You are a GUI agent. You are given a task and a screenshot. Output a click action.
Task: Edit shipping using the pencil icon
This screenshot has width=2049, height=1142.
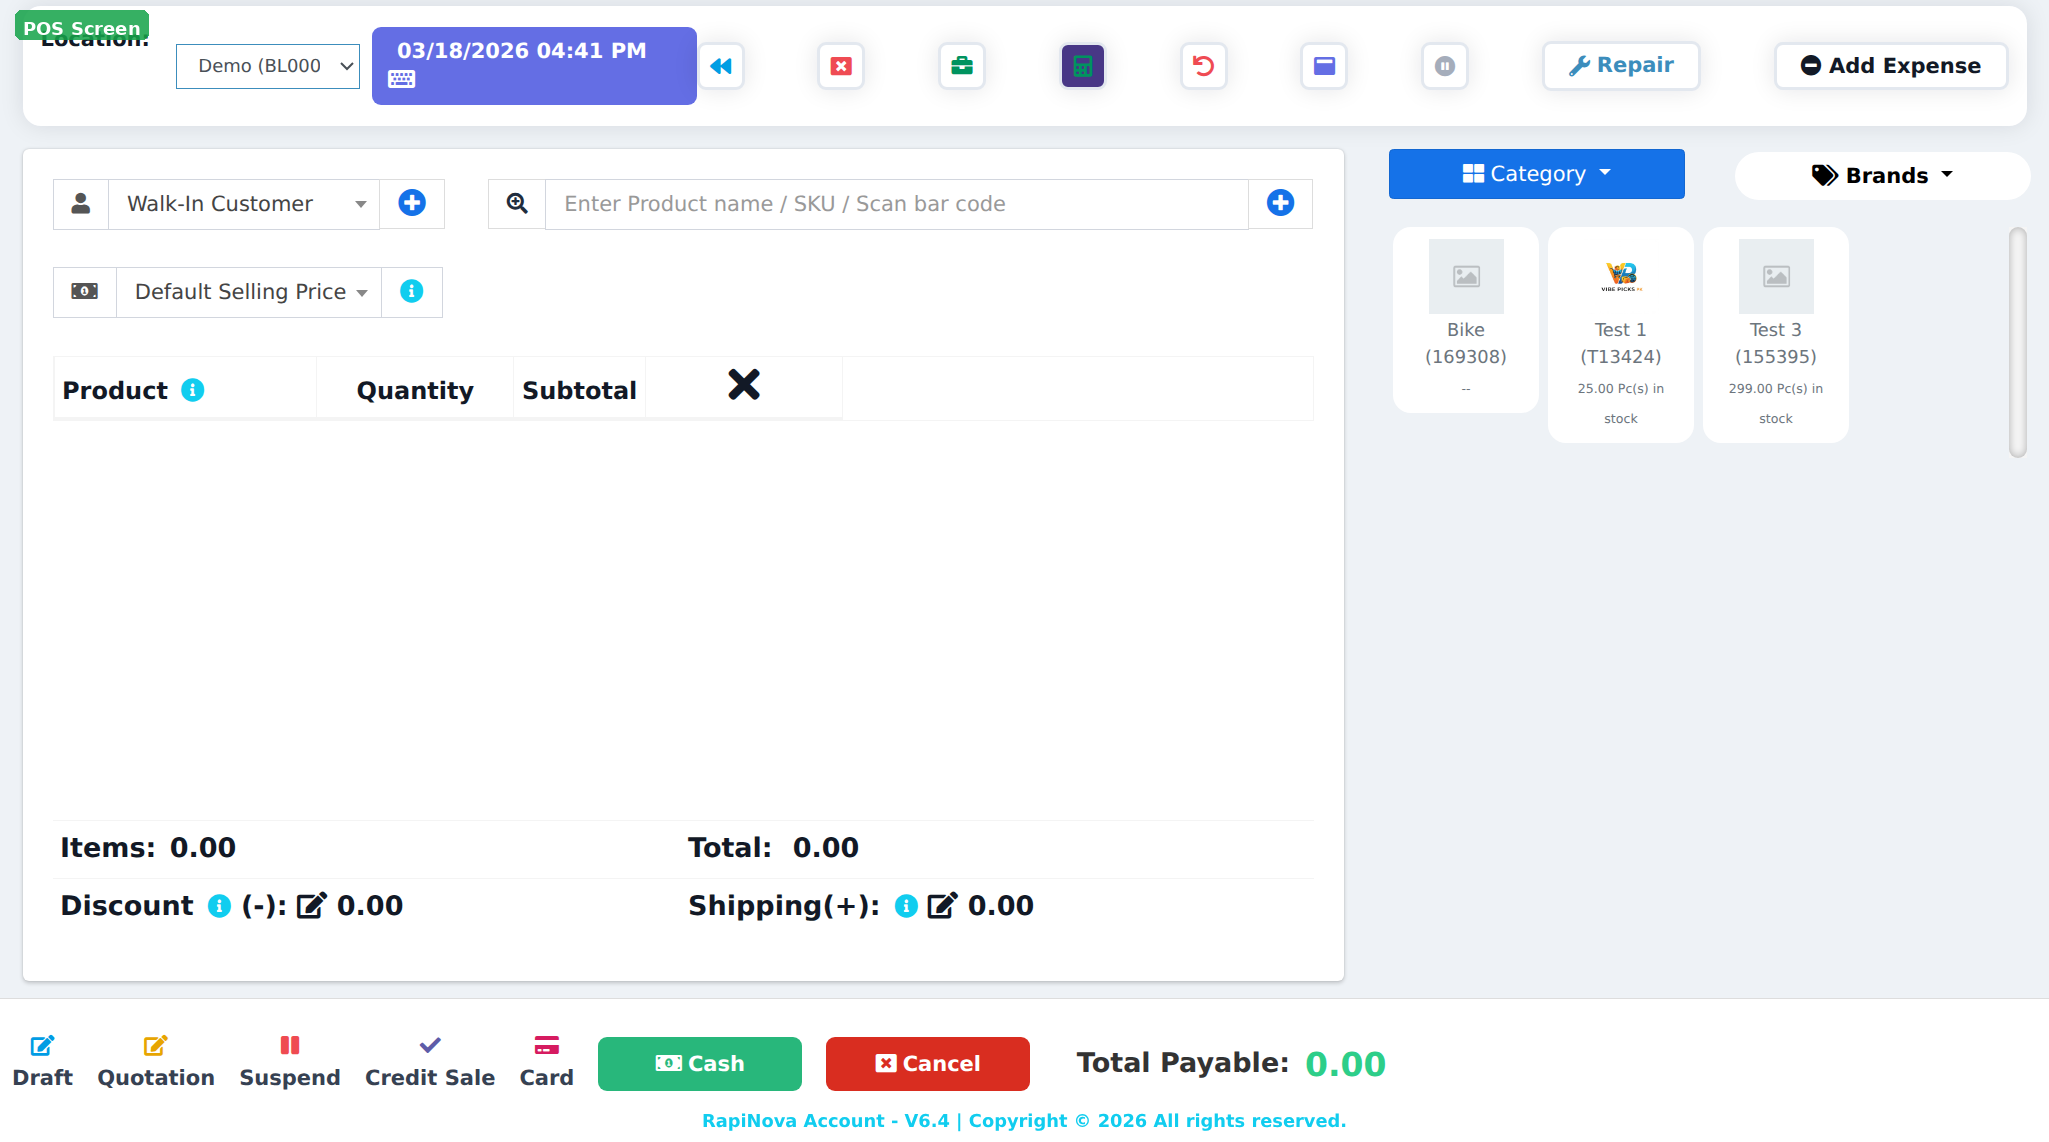(942, 905)
